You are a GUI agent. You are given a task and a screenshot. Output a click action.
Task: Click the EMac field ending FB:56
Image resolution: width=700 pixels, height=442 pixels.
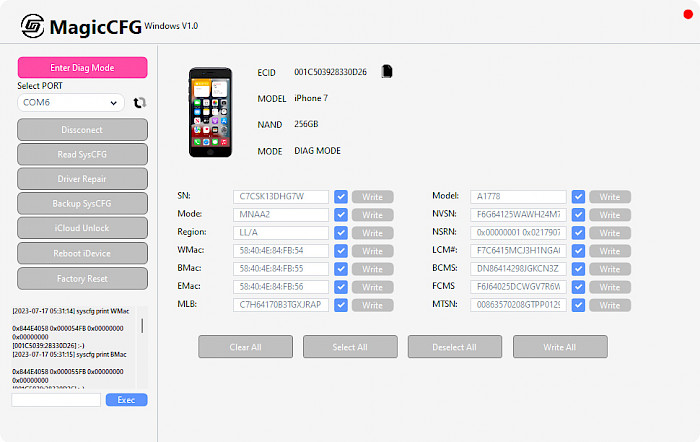tap(281, 287)
